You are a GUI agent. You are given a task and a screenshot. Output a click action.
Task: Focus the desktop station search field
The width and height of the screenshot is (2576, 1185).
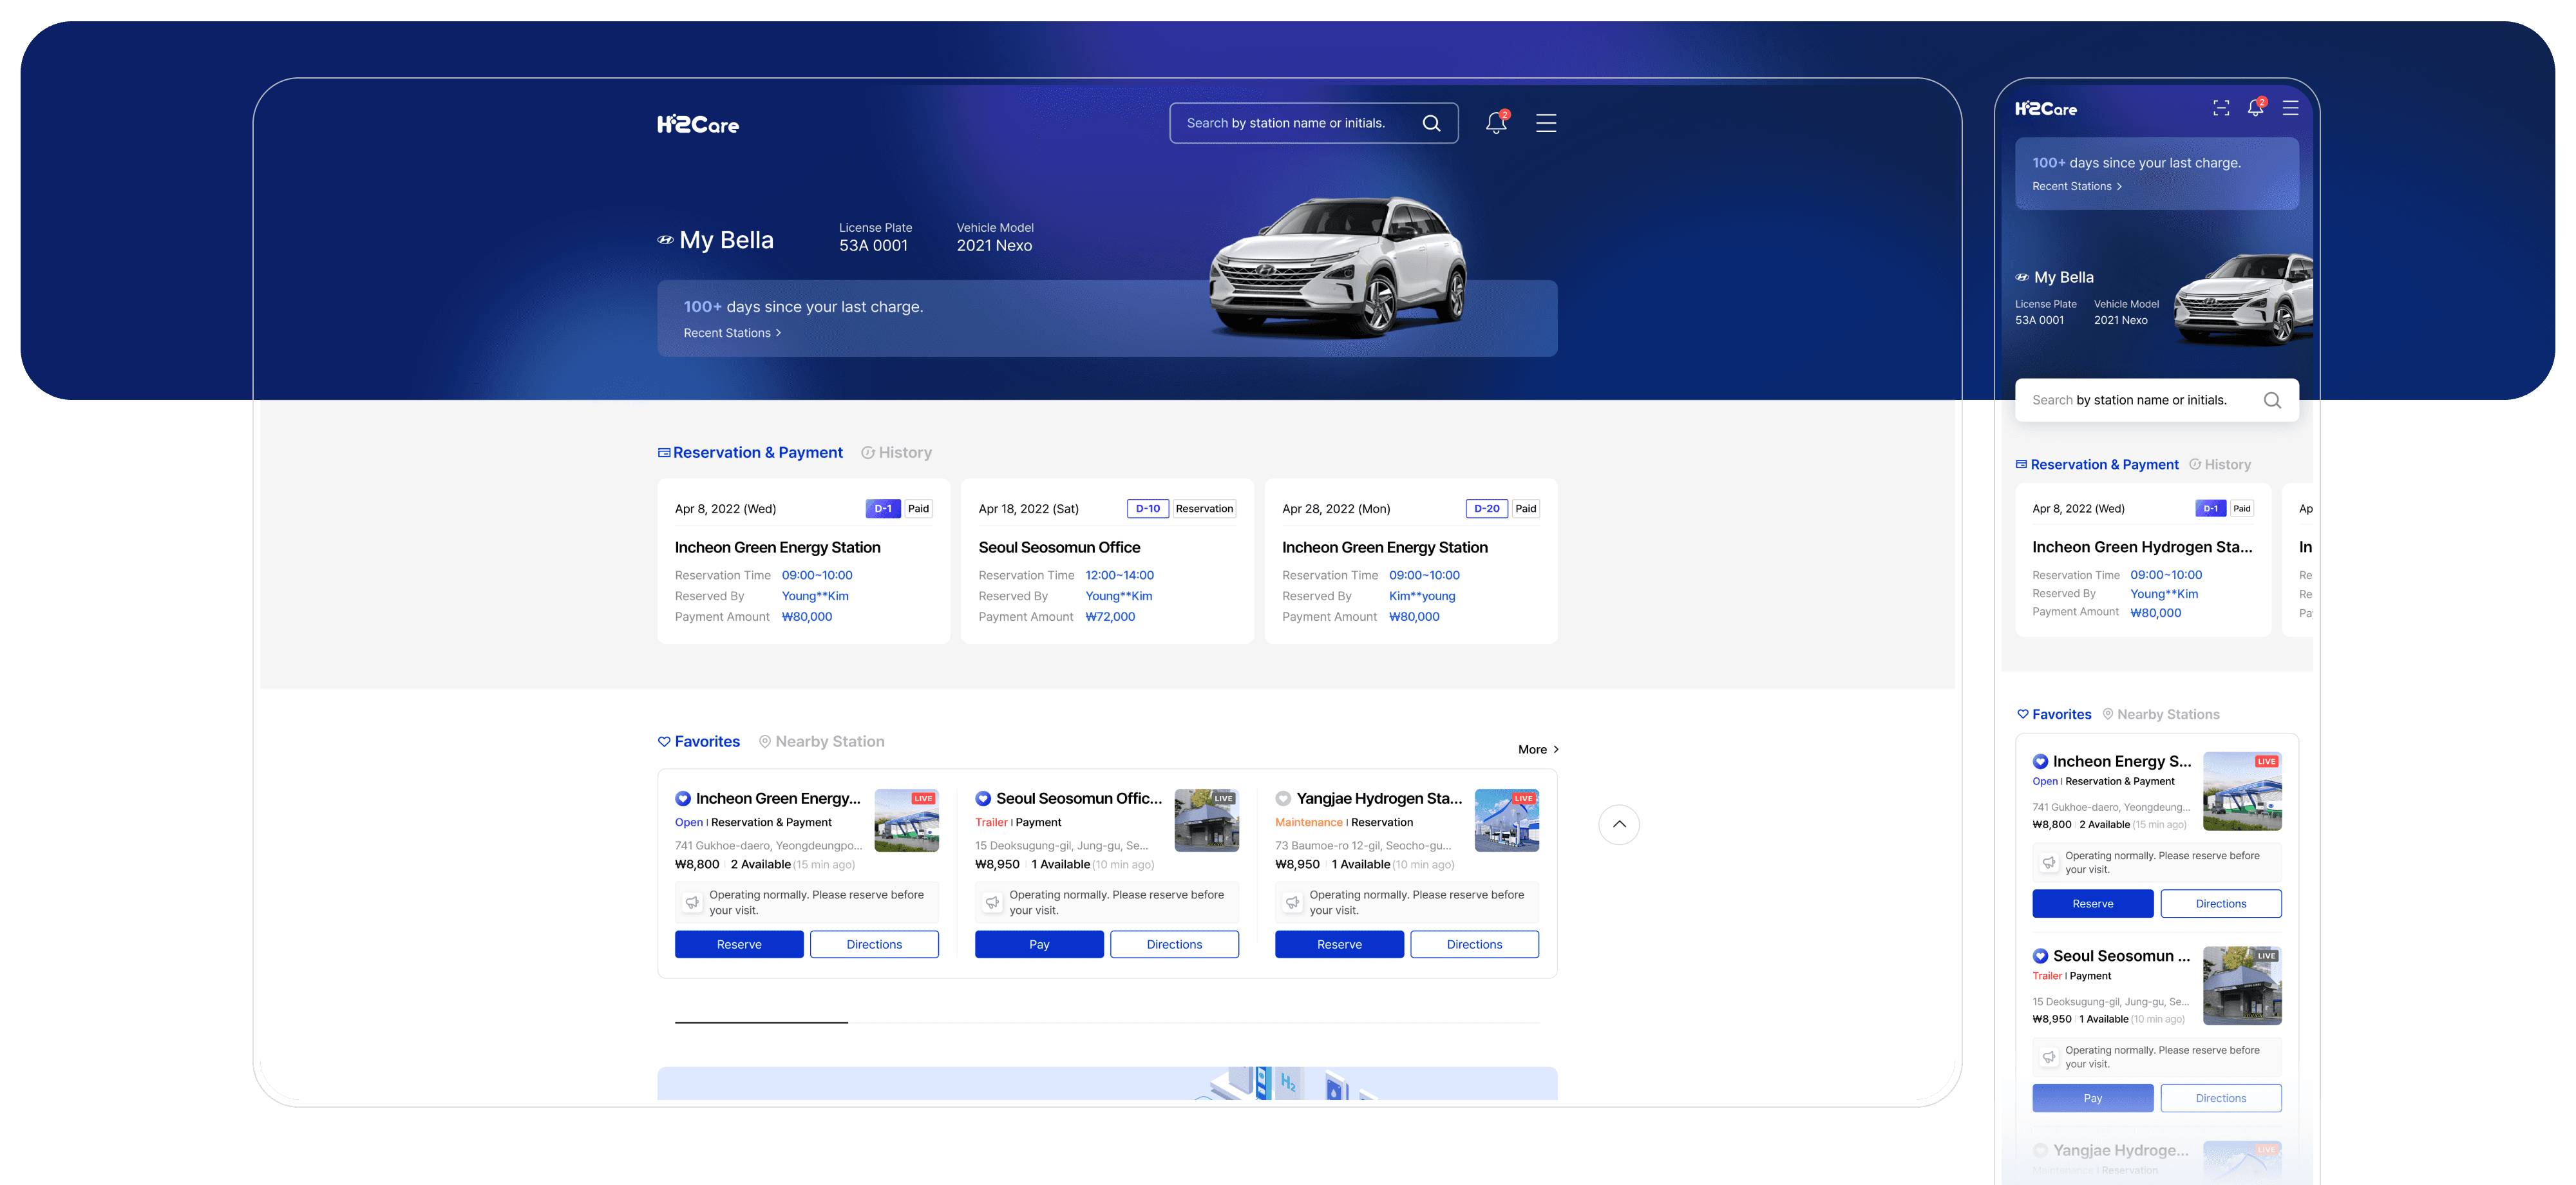click(x=1313, y=123)
